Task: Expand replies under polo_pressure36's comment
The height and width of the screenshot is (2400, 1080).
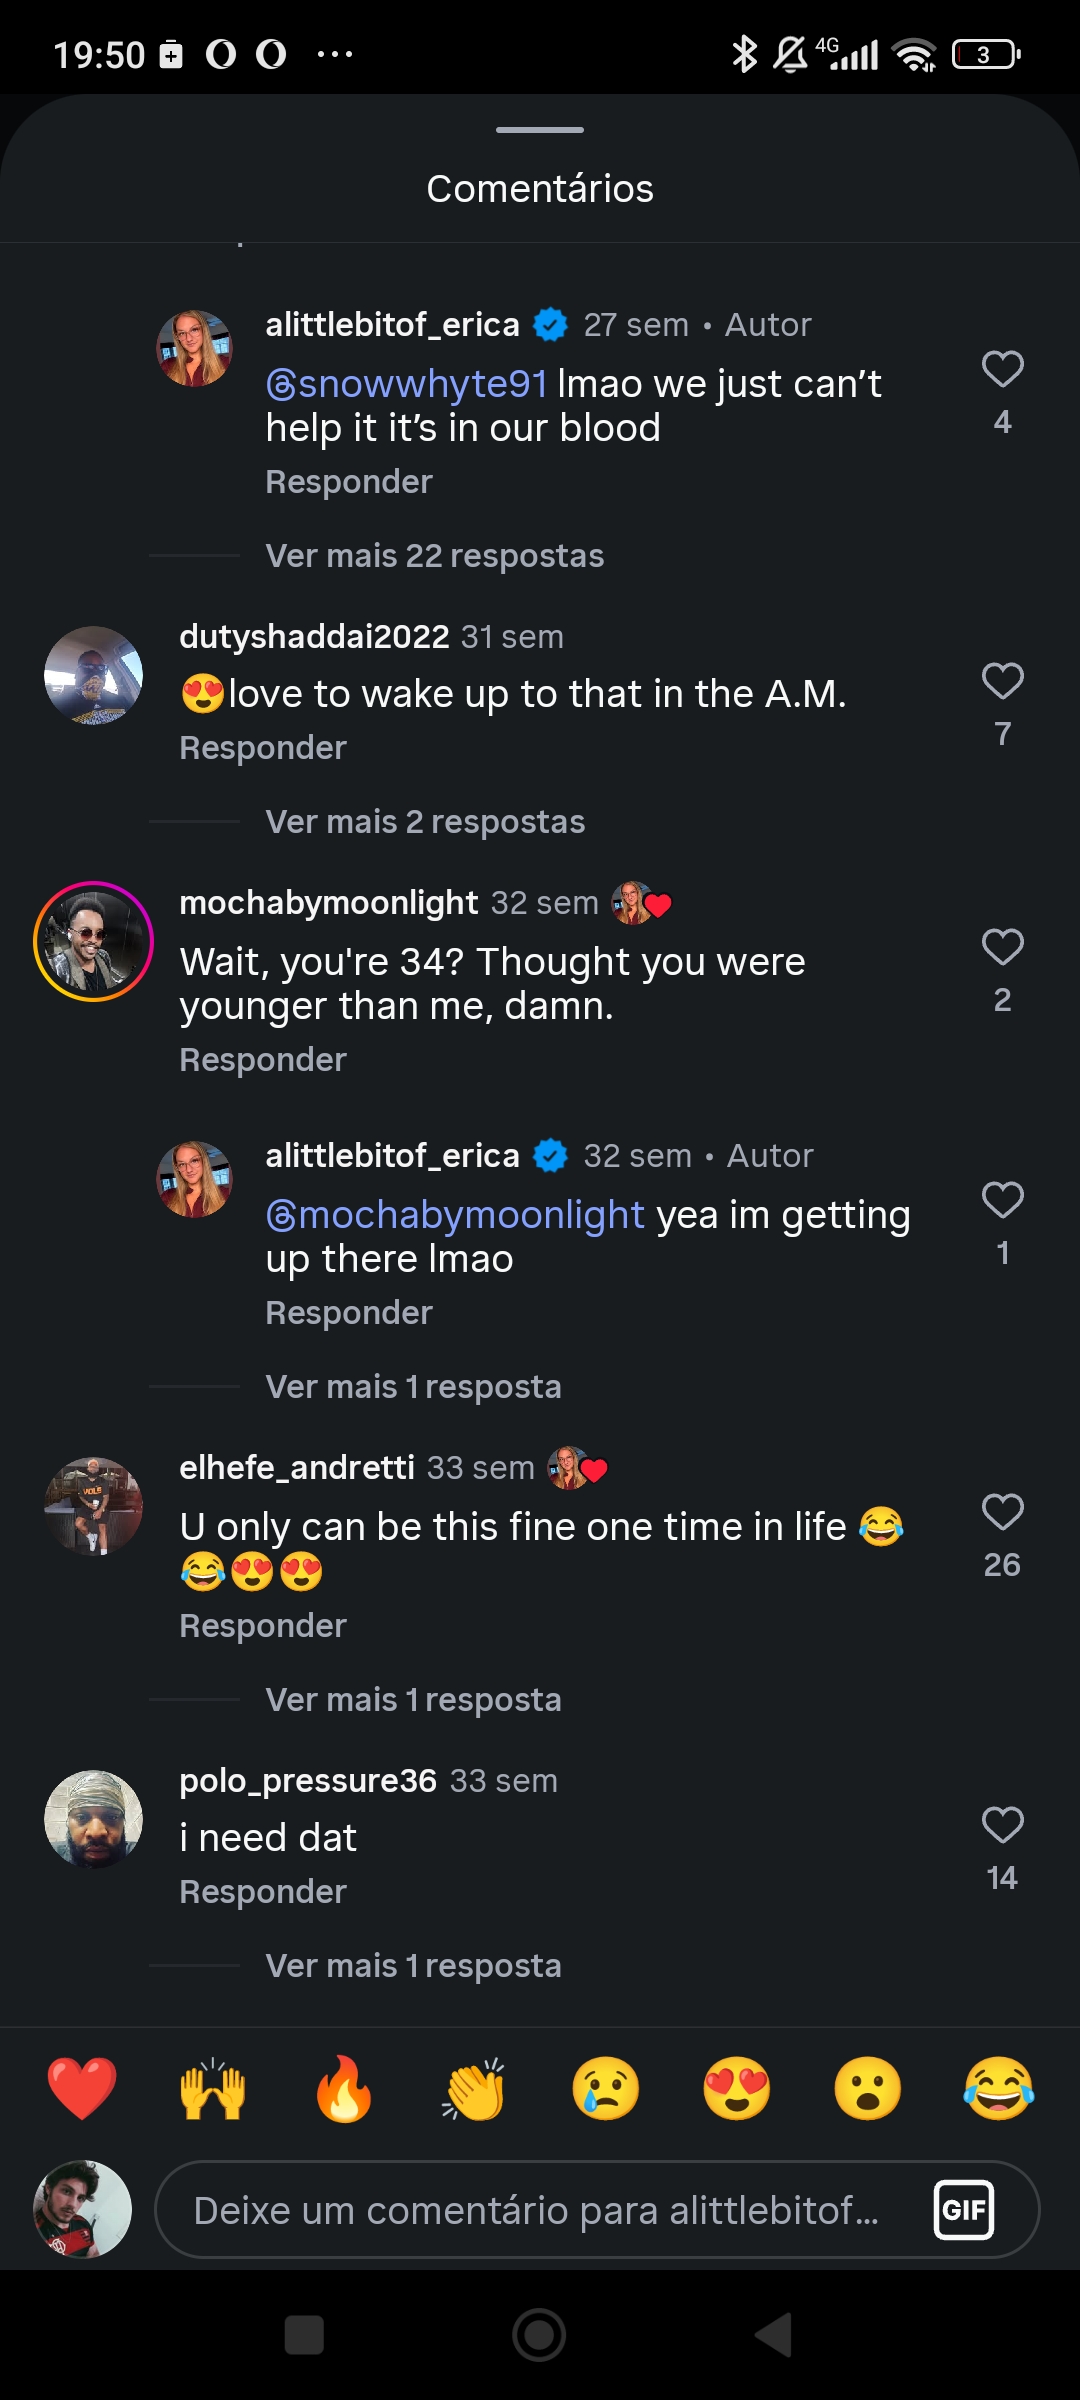Action: click(413, 1966)
